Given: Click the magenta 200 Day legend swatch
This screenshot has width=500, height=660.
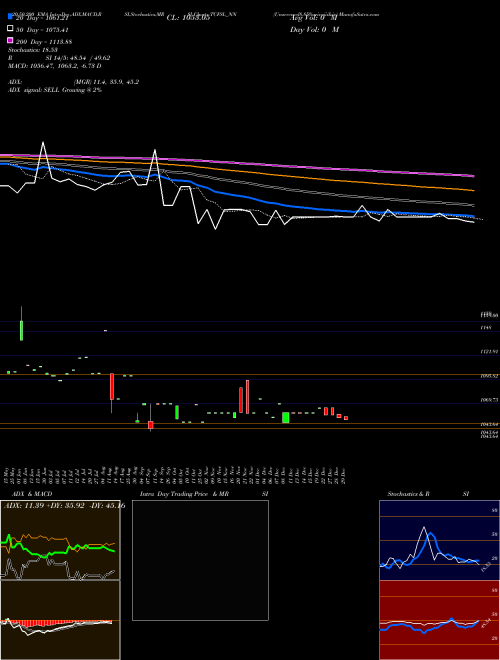Looking at the screenshot, I should coord(10,40).
